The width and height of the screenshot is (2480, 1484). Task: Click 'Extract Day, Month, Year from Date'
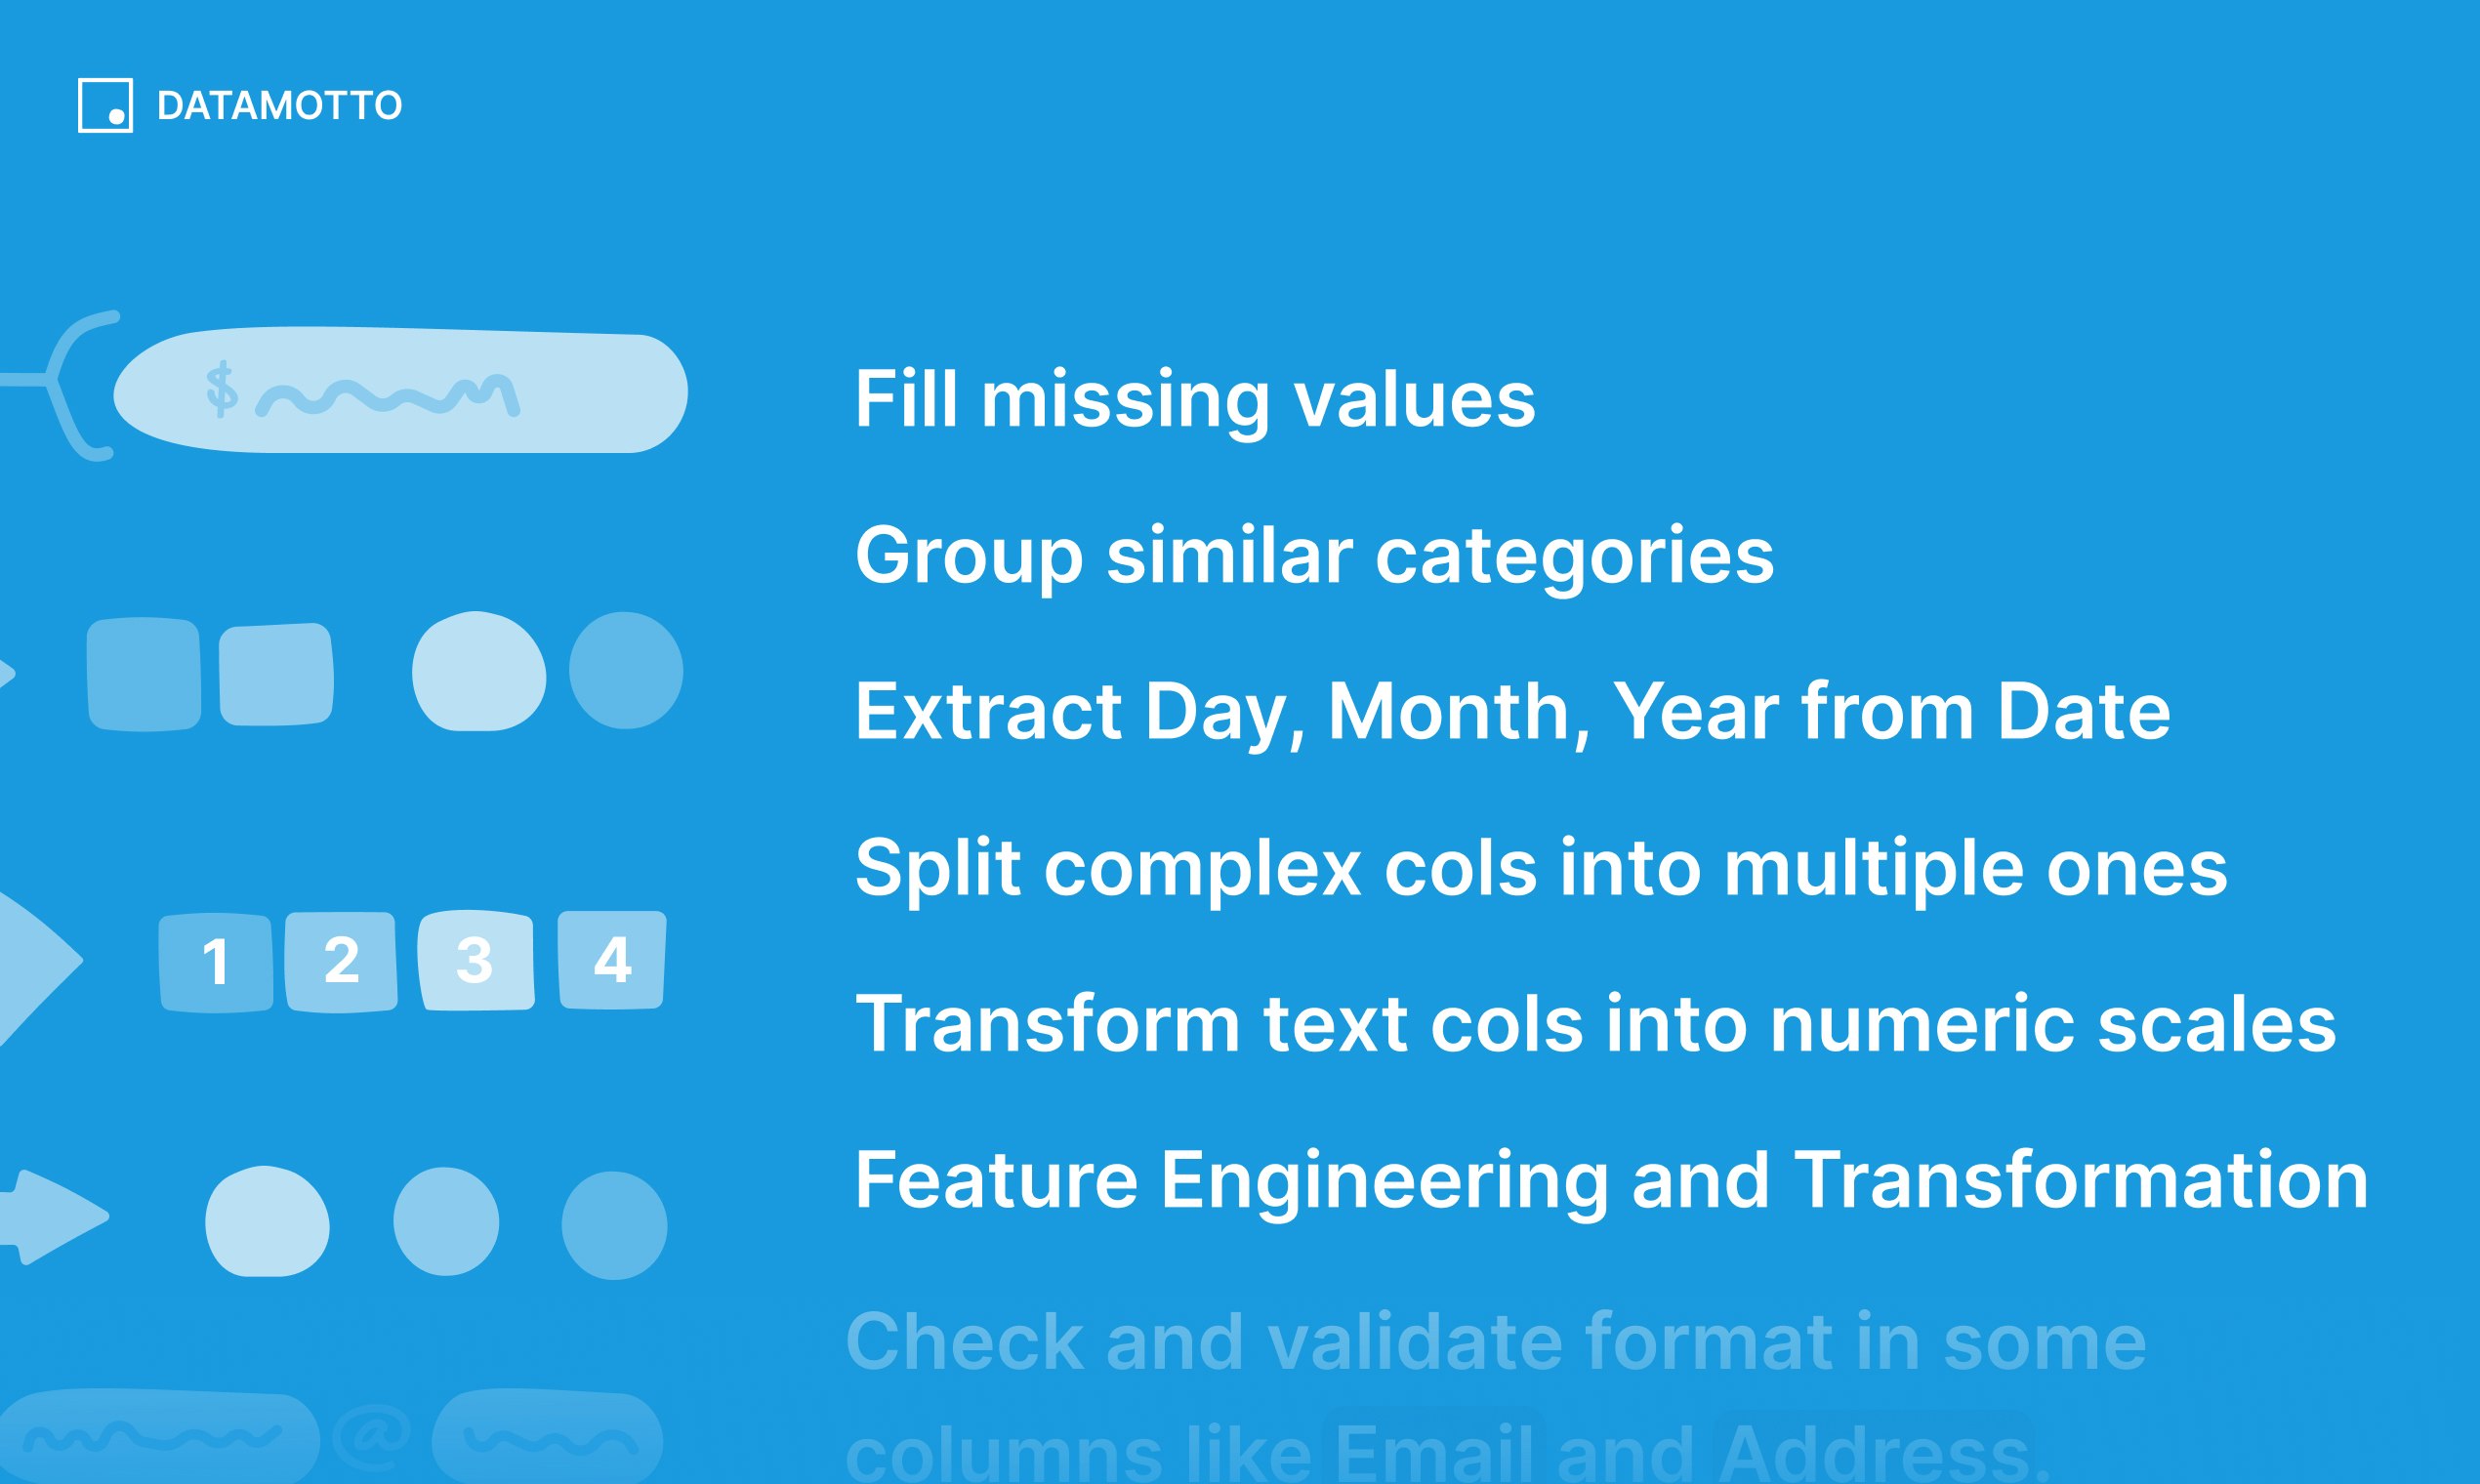click(x=1513, y=712)
